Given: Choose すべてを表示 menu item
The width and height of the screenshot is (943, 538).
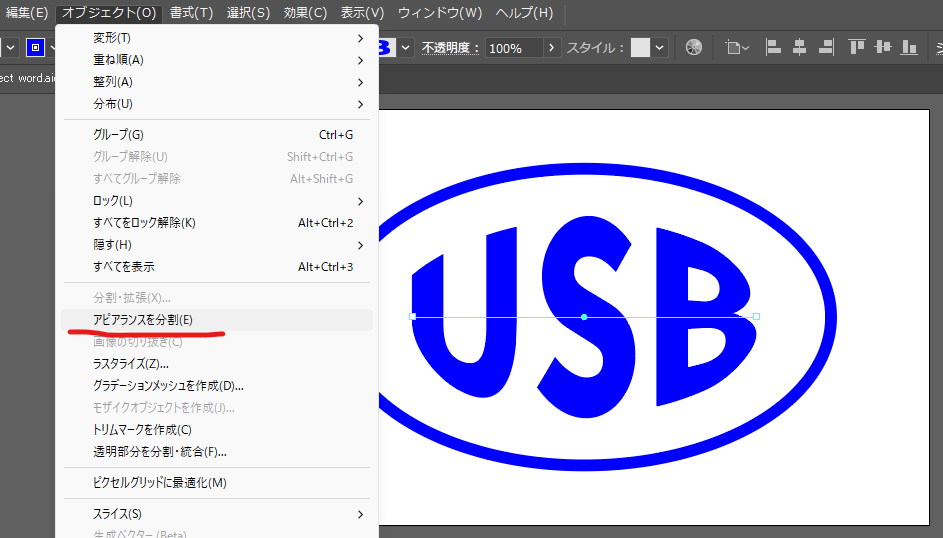Looking at the screenshot, I should click(217, 267).
